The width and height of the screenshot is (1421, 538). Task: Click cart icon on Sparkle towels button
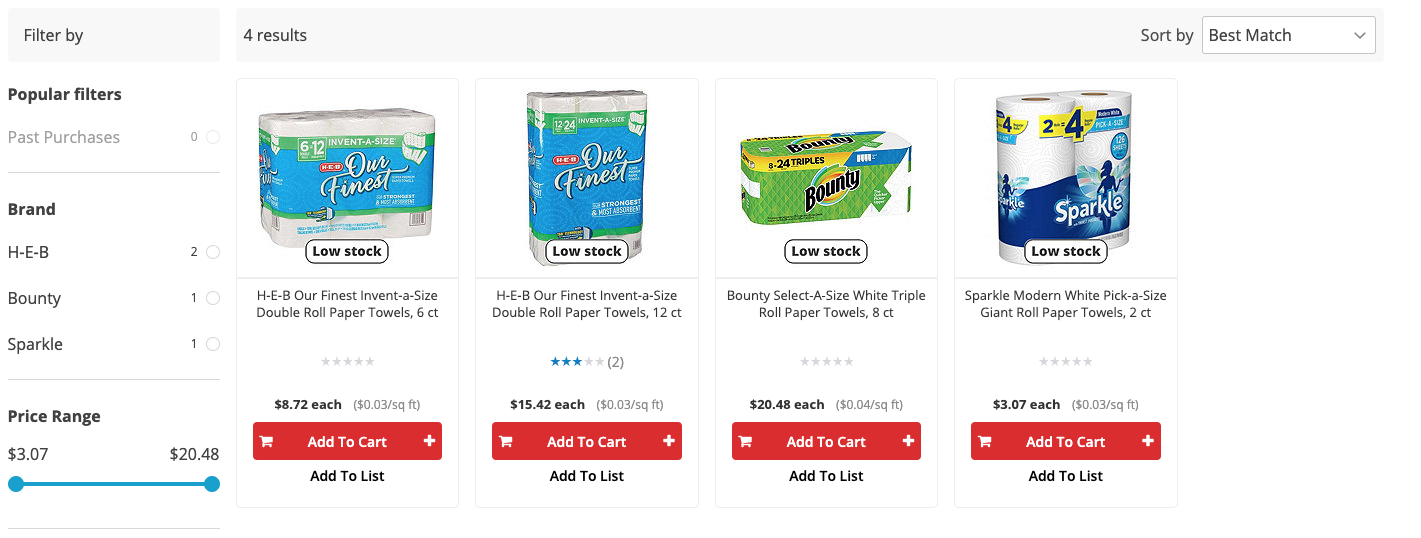(985, 441)
